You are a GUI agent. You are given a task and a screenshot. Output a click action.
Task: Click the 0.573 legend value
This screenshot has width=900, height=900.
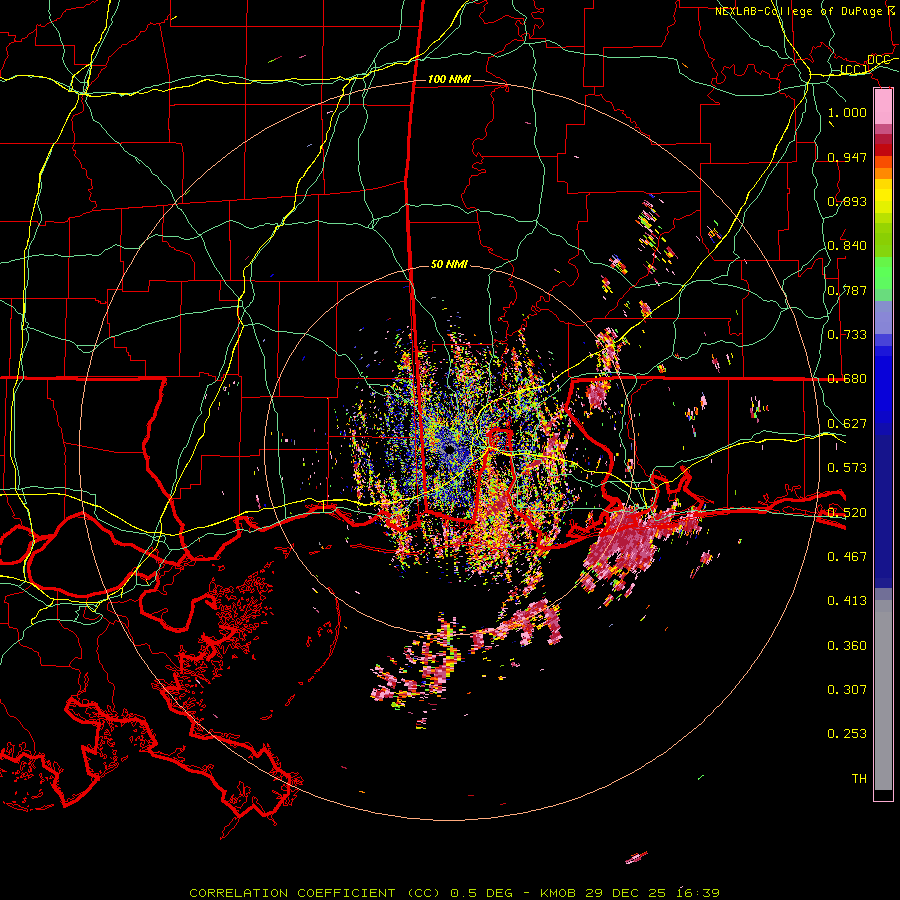[x=847, y=468]
